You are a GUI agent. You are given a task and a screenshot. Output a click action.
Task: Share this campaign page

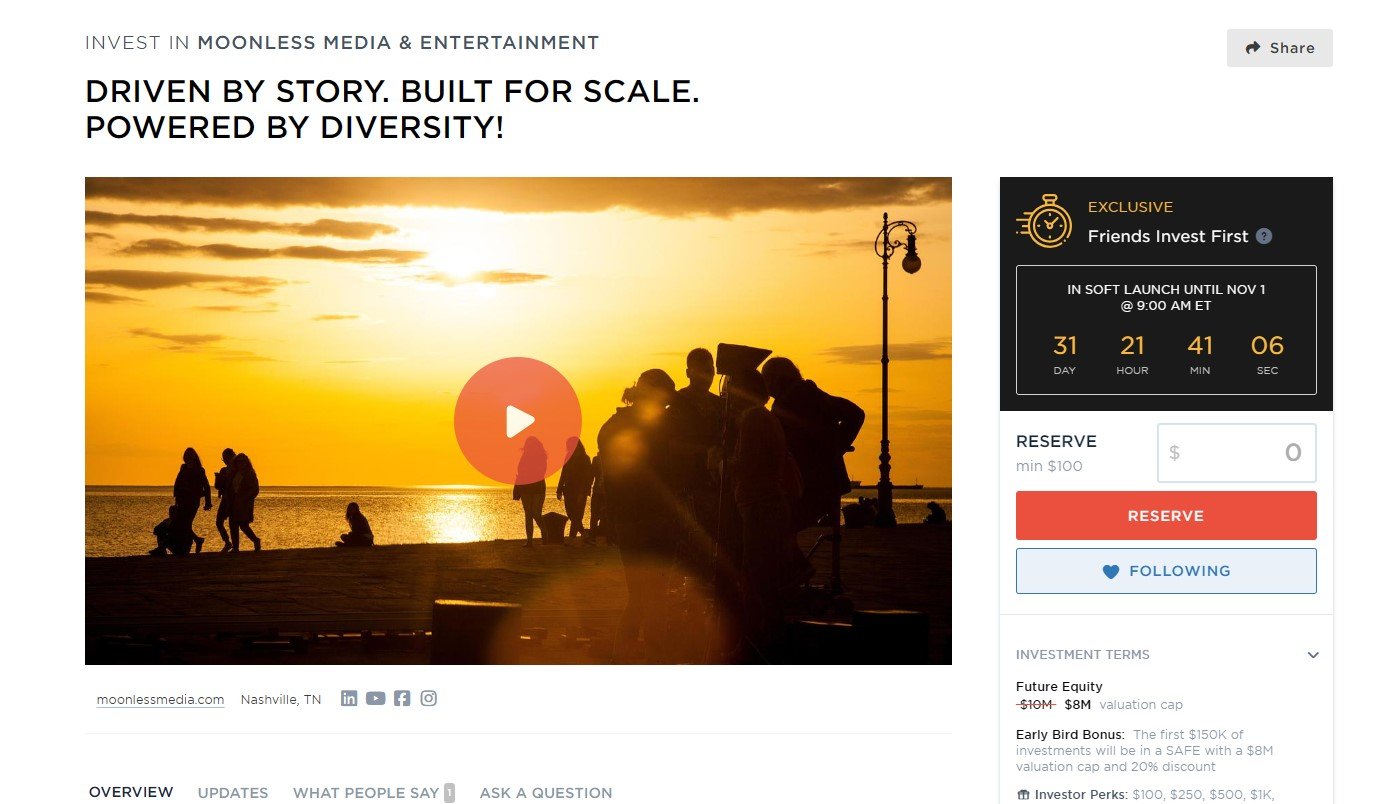click(x=1280, y=48)
